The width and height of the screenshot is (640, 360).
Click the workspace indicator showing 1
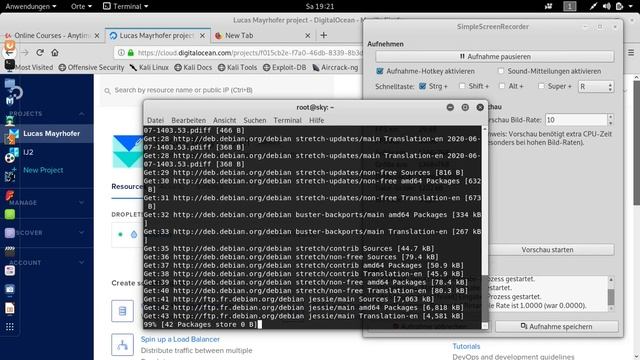coord(570,6)
